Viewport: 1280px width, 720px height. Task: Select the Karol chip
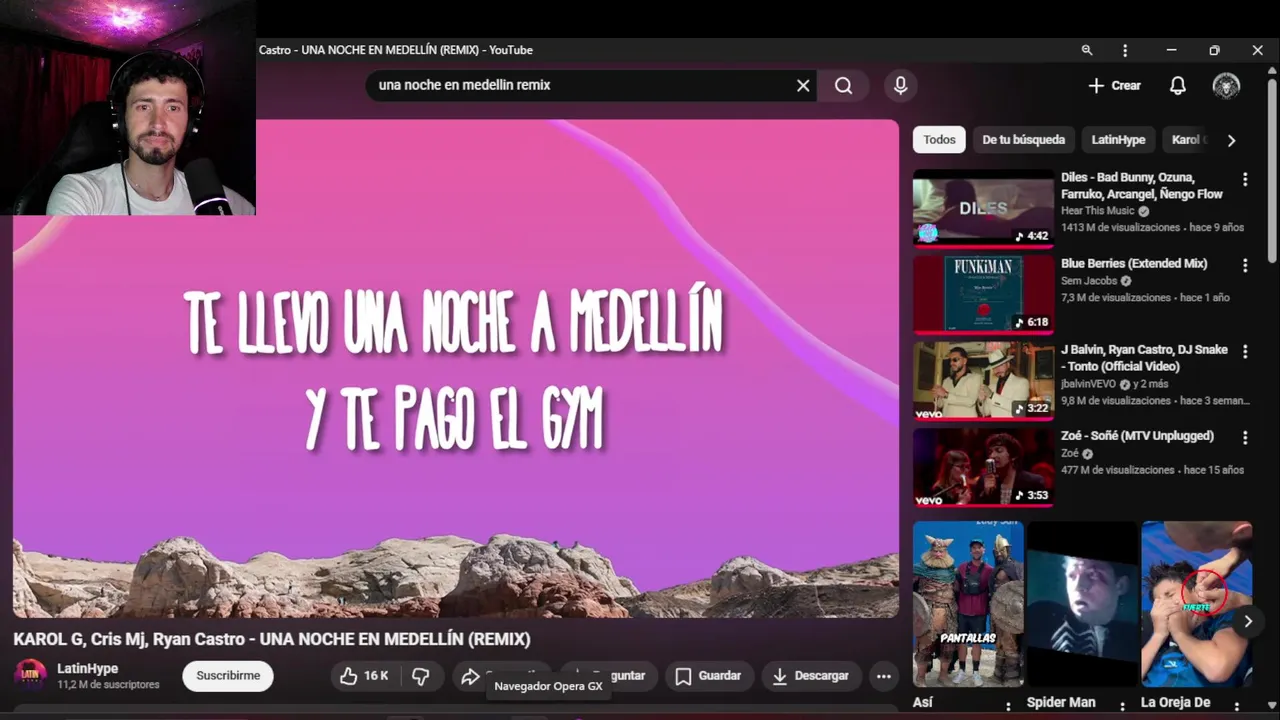1188,140
